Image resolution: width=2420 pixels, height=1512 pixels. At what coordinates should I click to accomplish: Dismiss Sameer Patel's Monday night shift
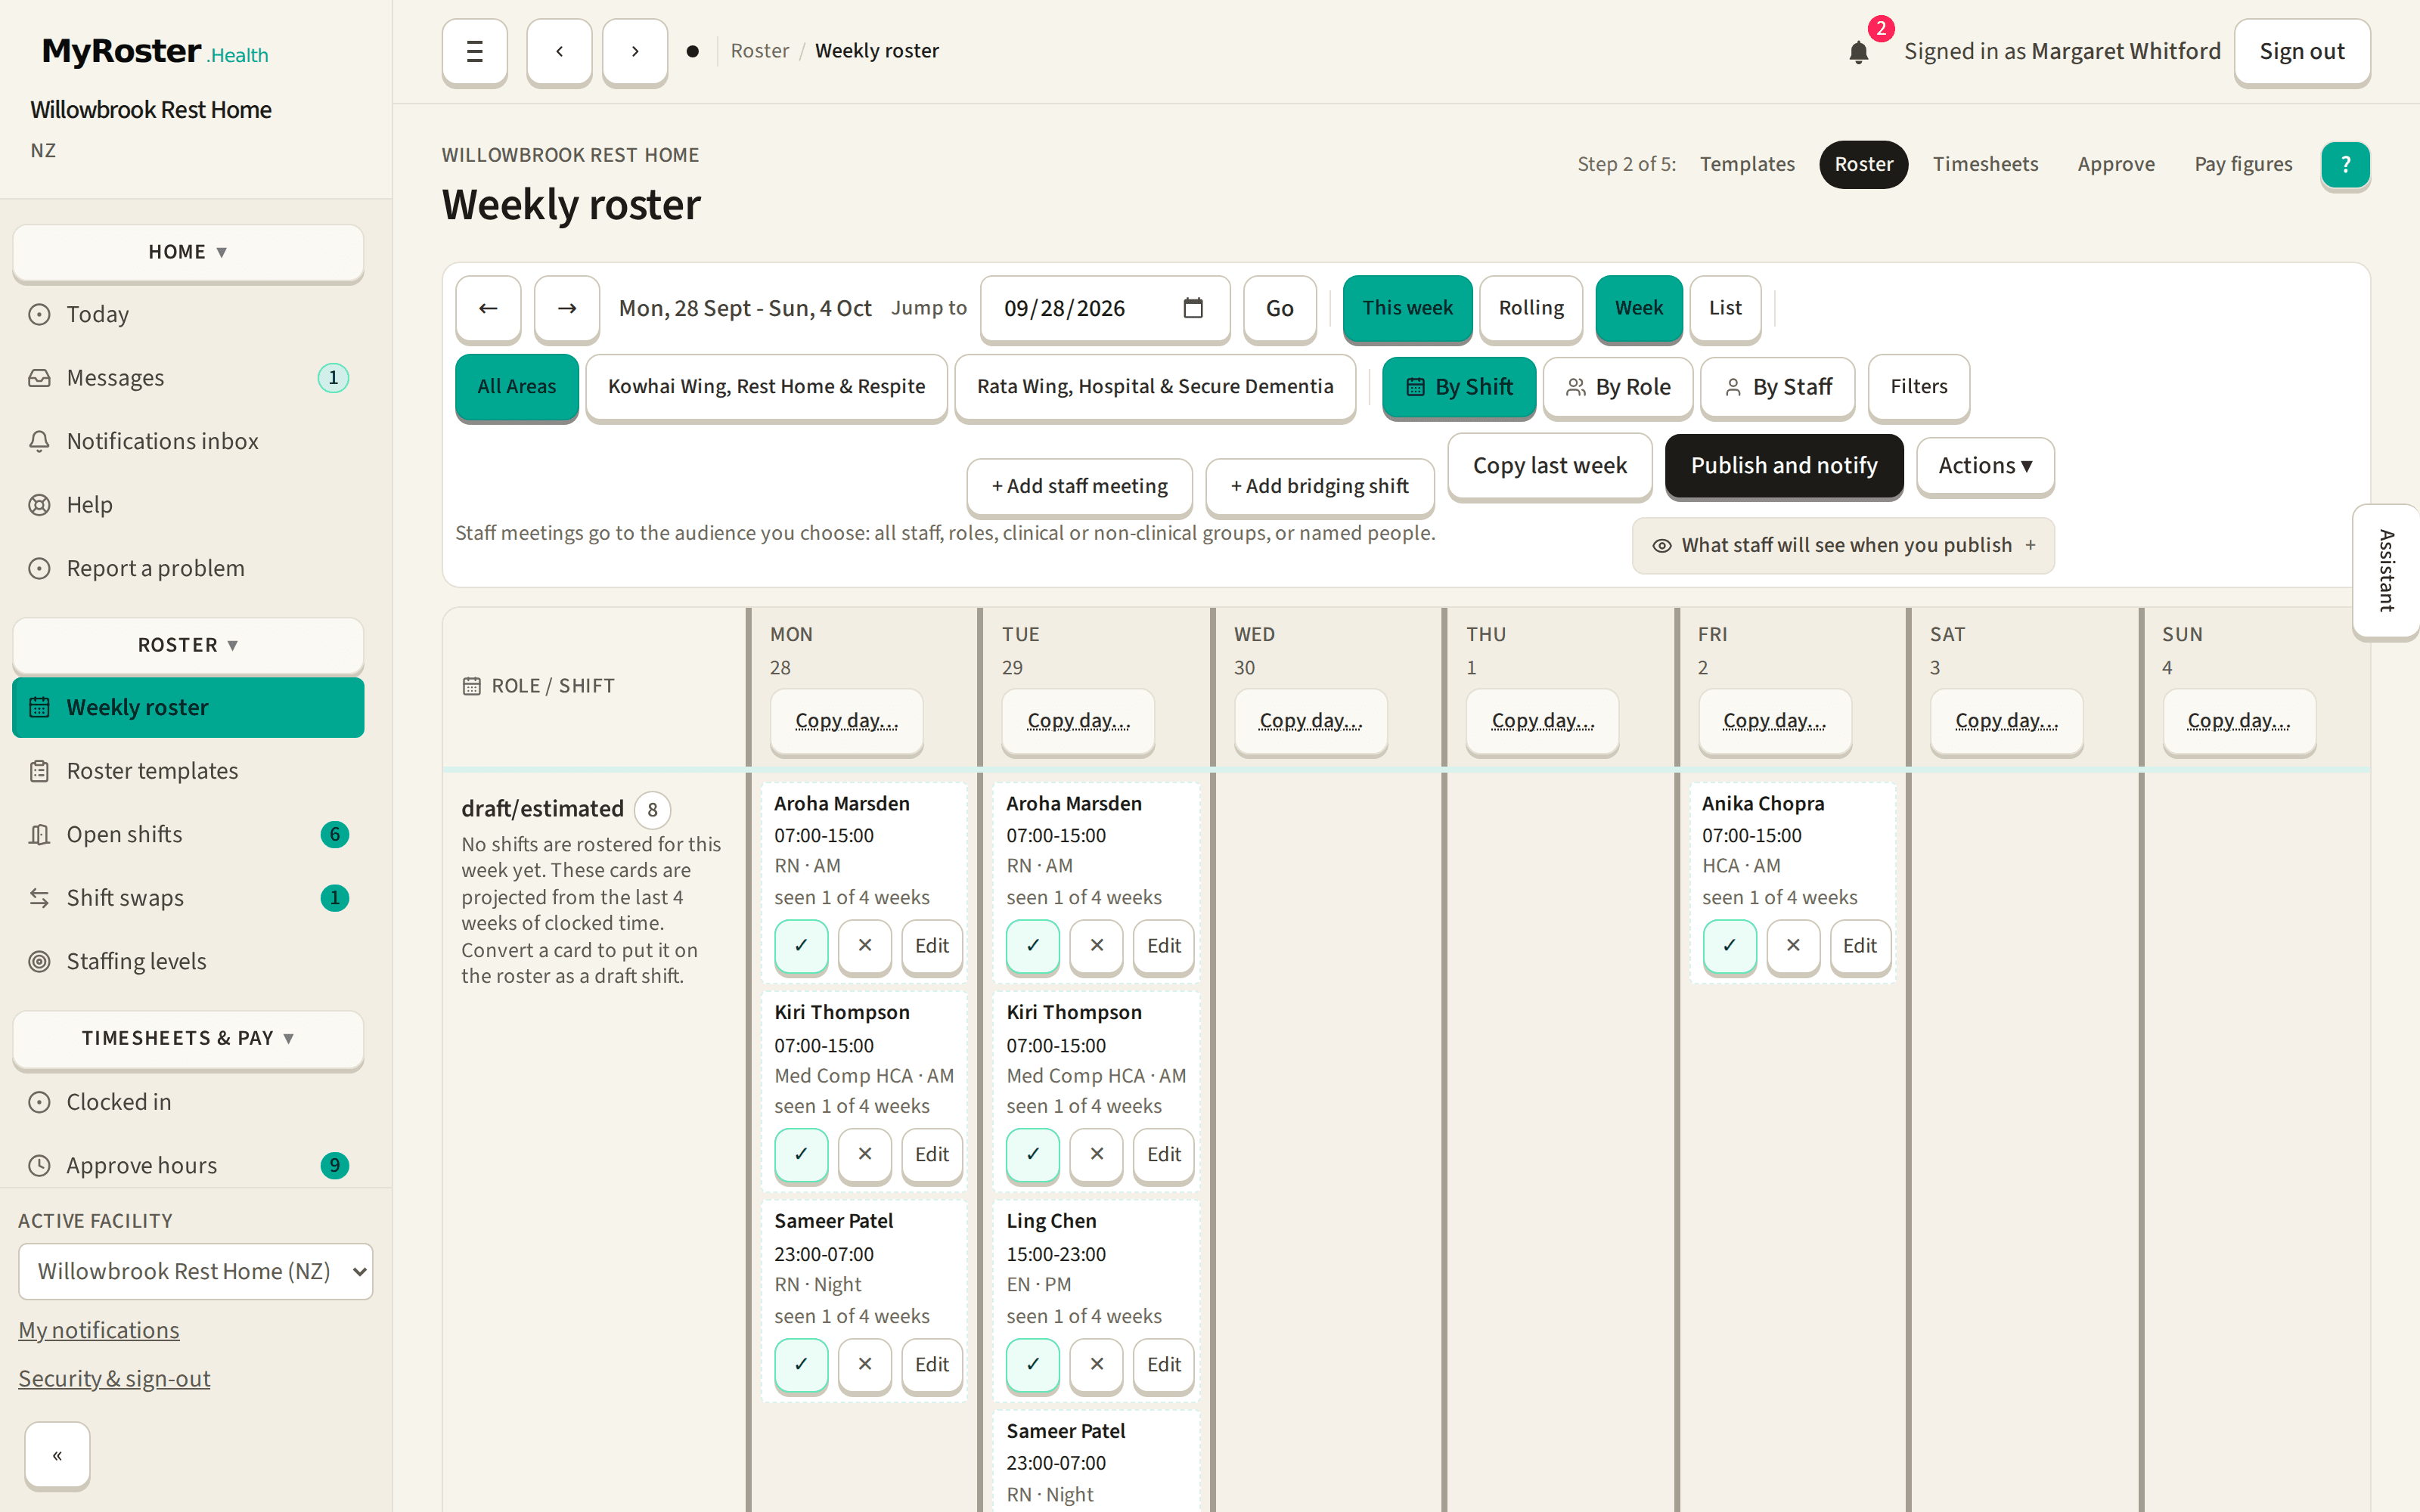(x=865, y=1364)
